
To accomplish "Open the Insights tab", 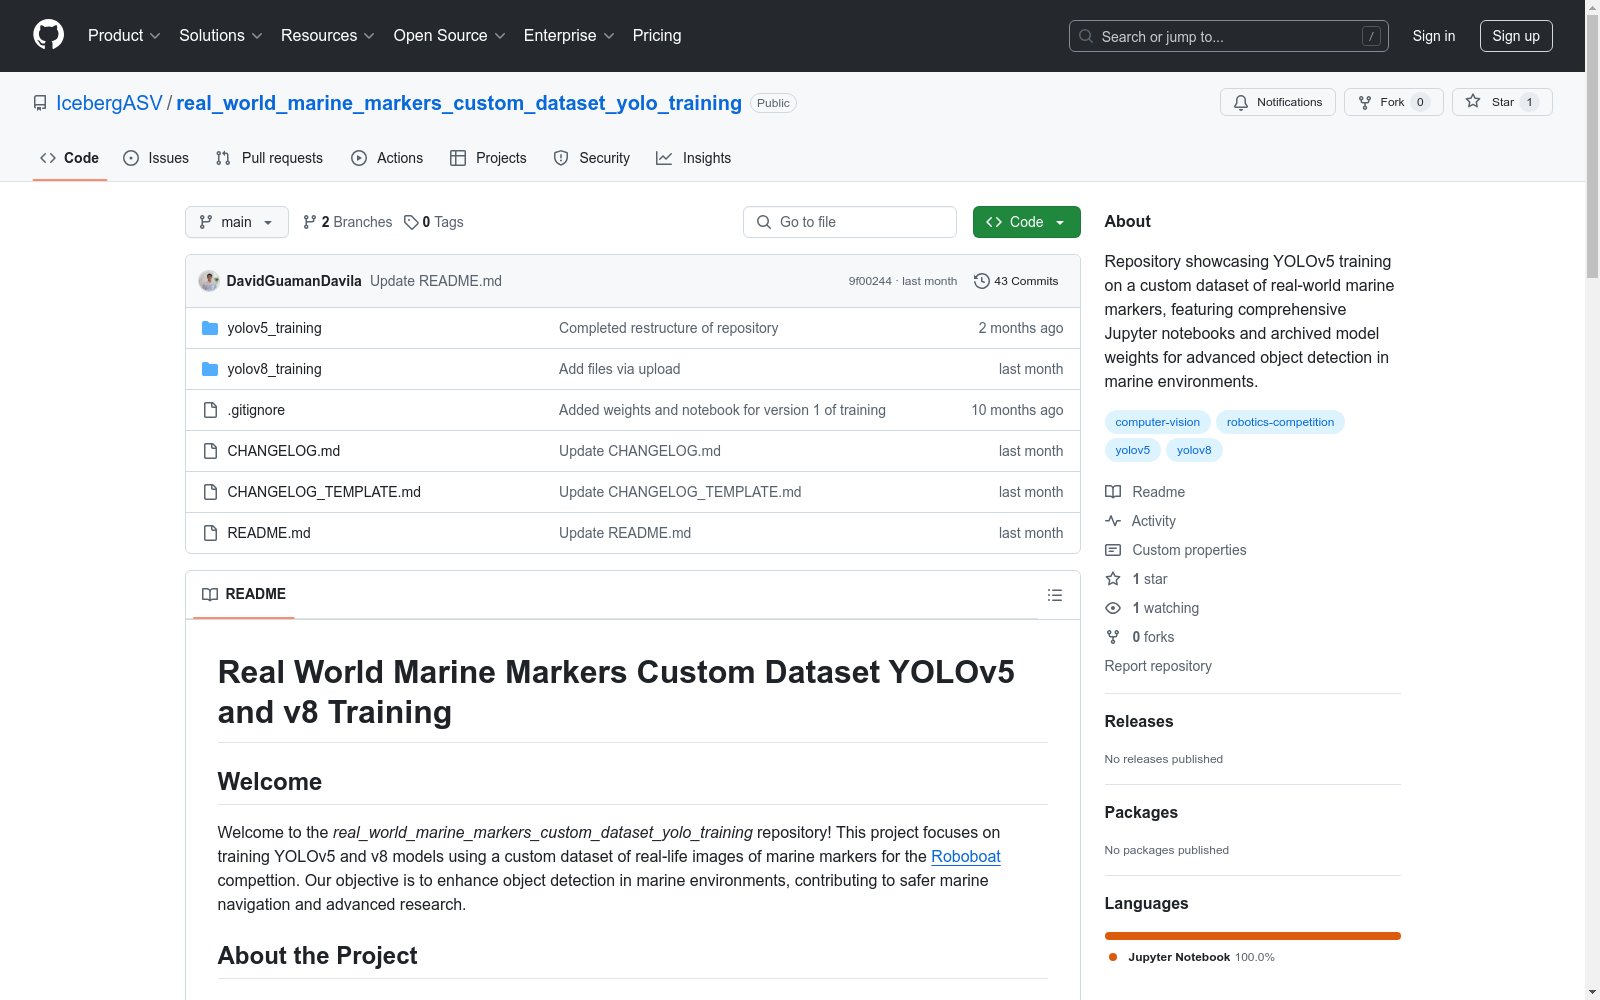I will [694, 158].
